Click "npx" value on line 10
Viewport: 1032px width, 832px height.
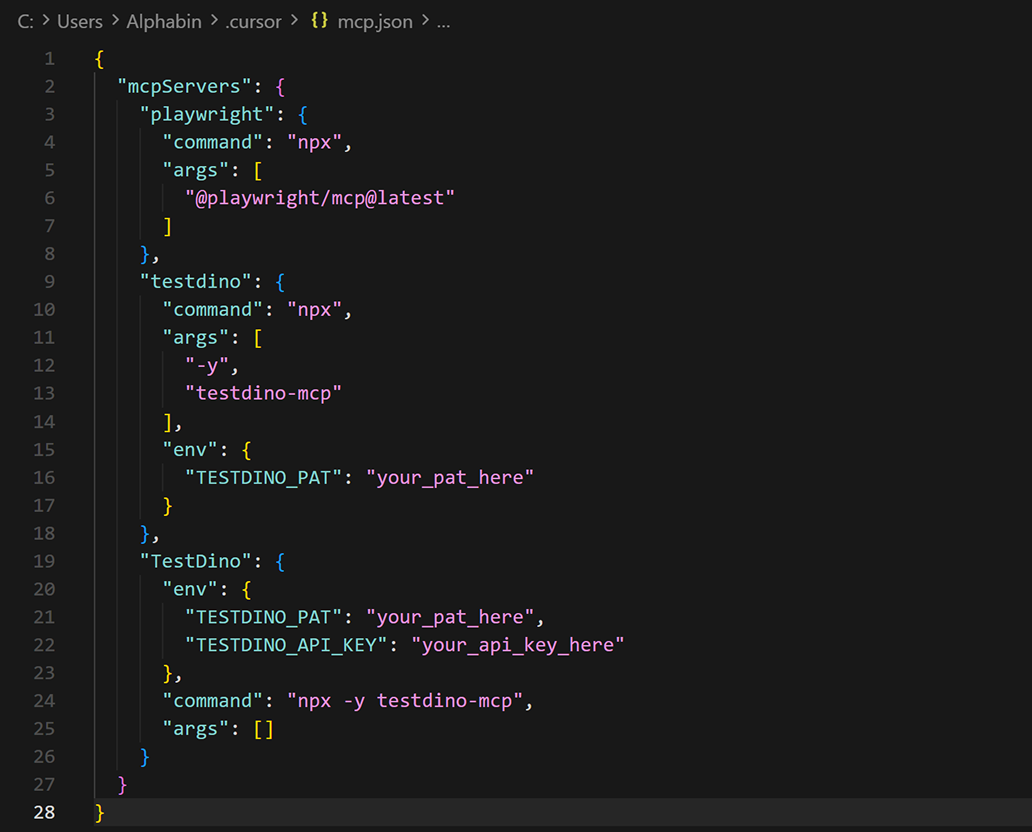pyautogui.click(x=315, y=309)
